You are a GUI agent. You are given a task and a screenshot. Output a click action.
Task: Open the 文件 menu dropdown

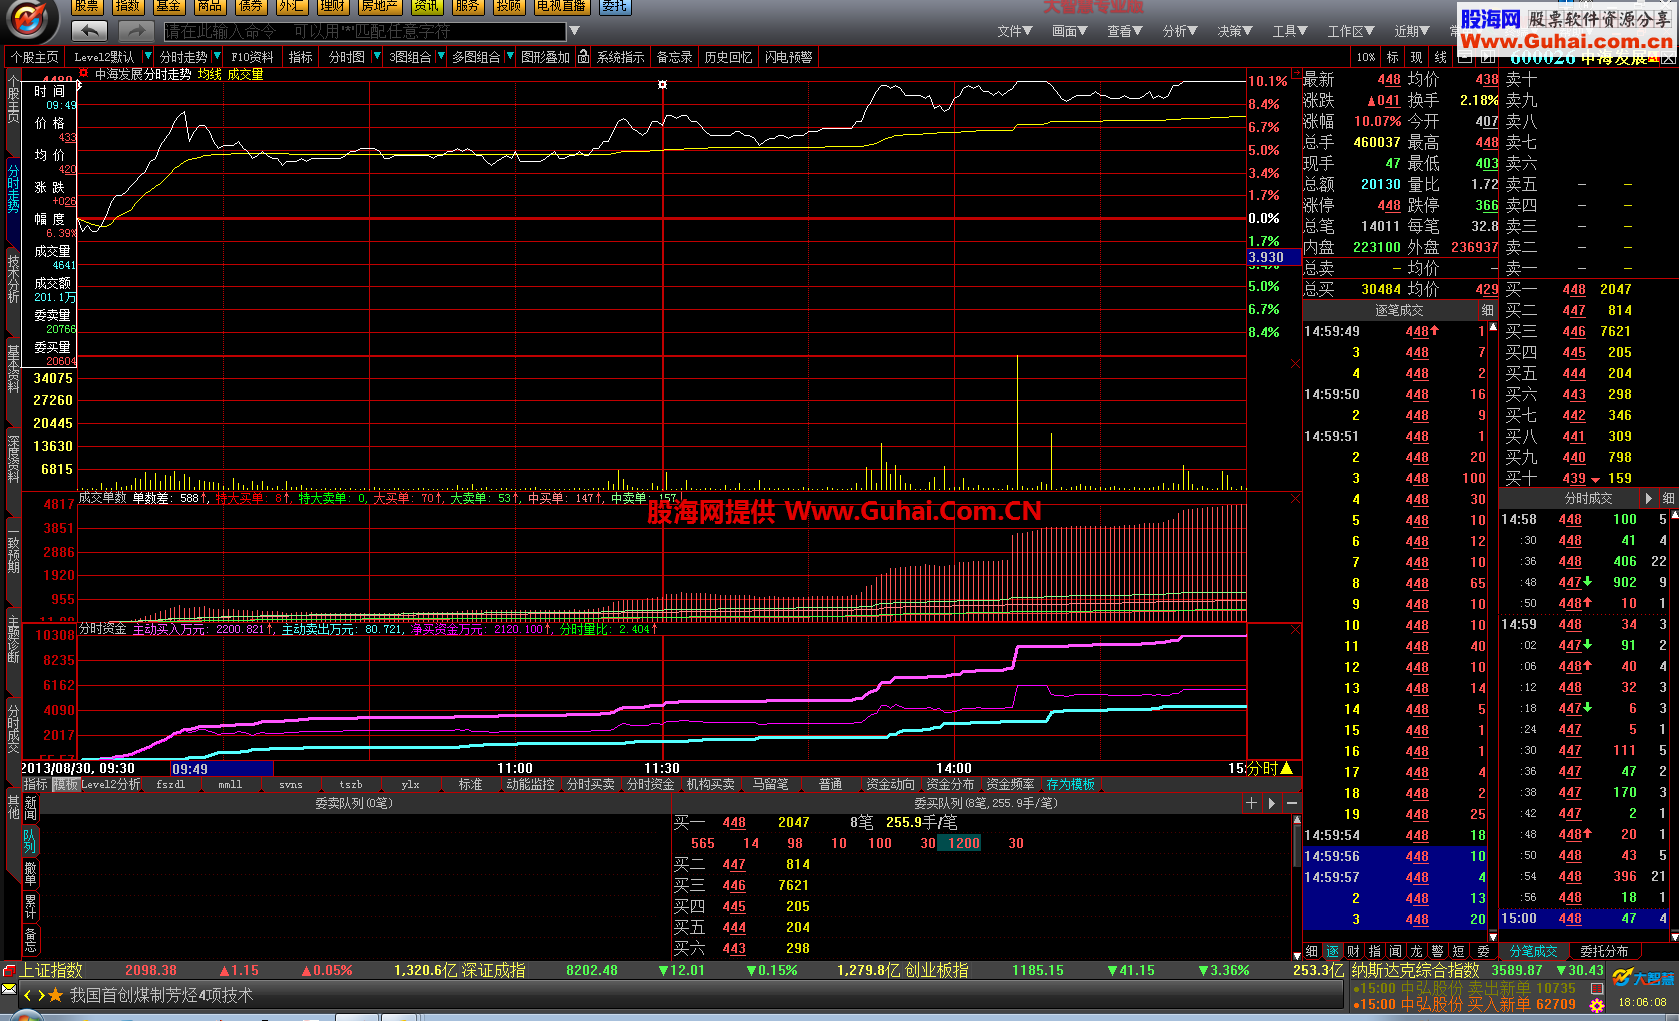coord(1014,31)
